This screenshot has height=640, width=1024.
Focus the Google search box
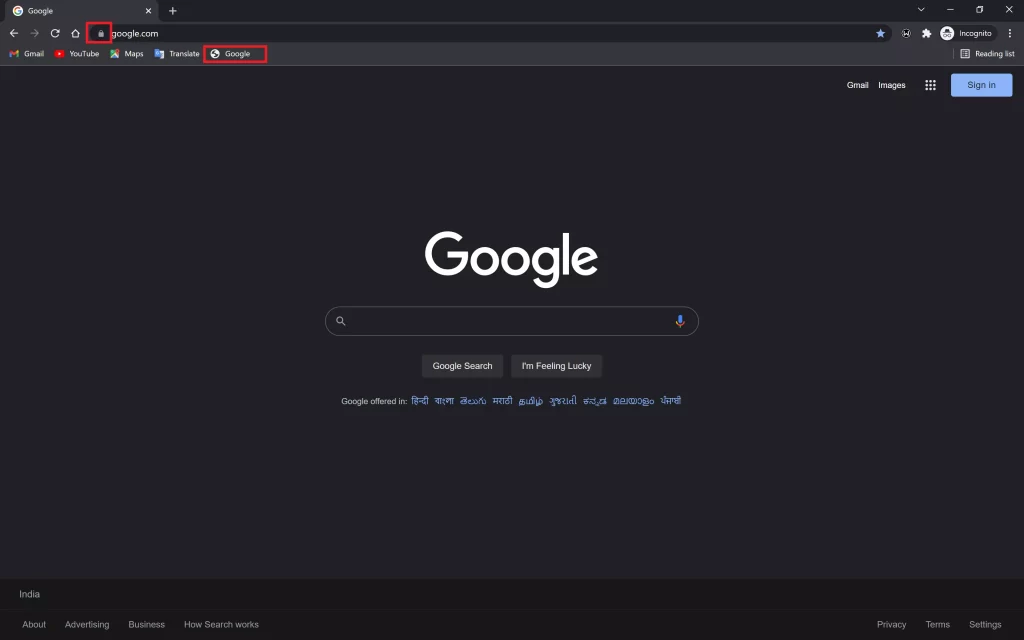[x=511, y=321]
